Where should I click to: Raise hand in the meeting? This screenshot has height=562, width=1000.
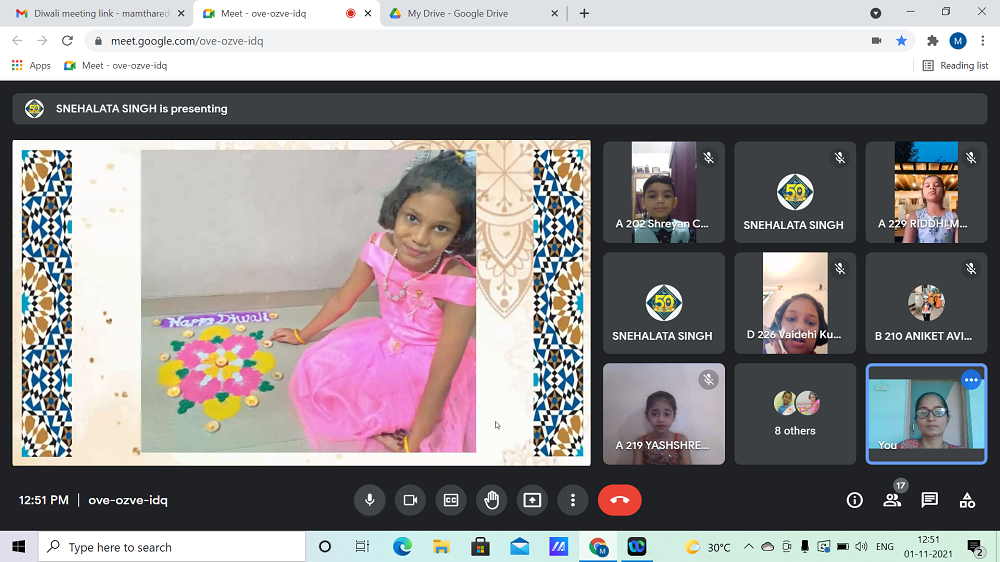click(x=491, y=500)
